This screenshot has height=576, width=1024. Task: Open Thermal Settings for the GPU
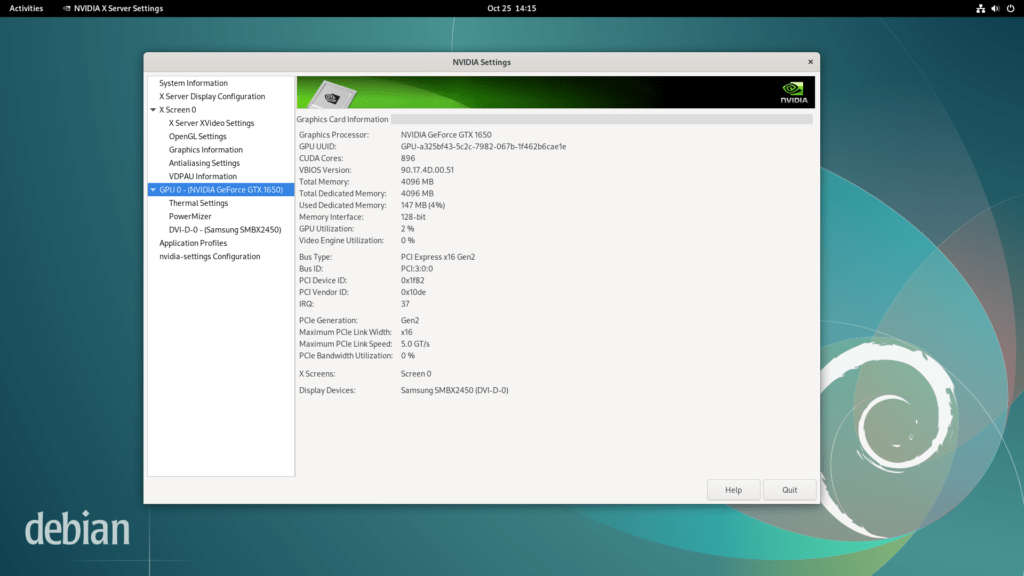point(200,202)
